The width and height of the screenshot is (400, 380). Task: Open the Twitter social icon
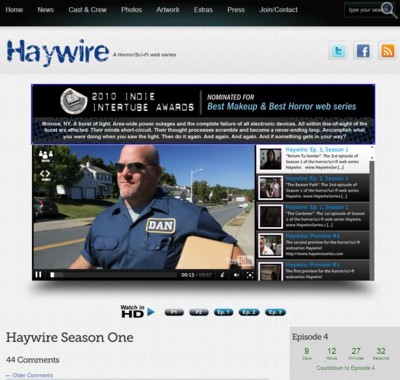(338, 51)
